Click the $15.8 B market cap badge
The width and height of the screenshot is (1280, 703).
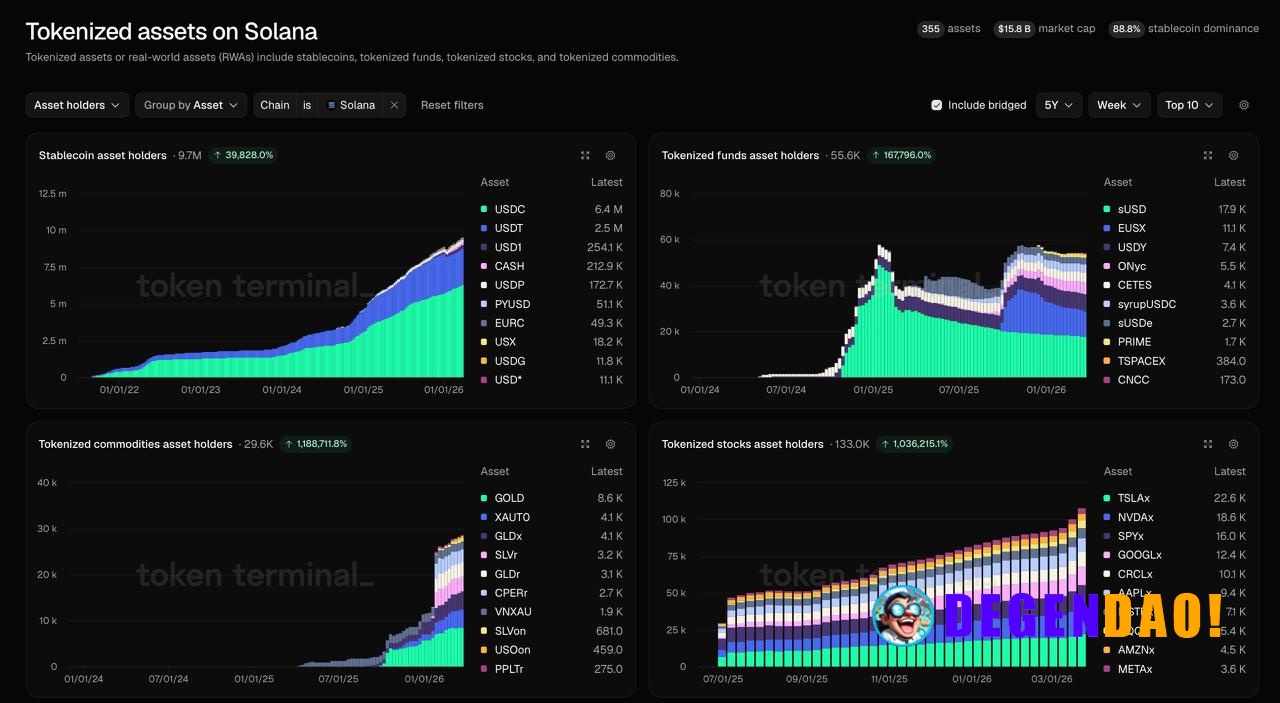point(1013,28)
